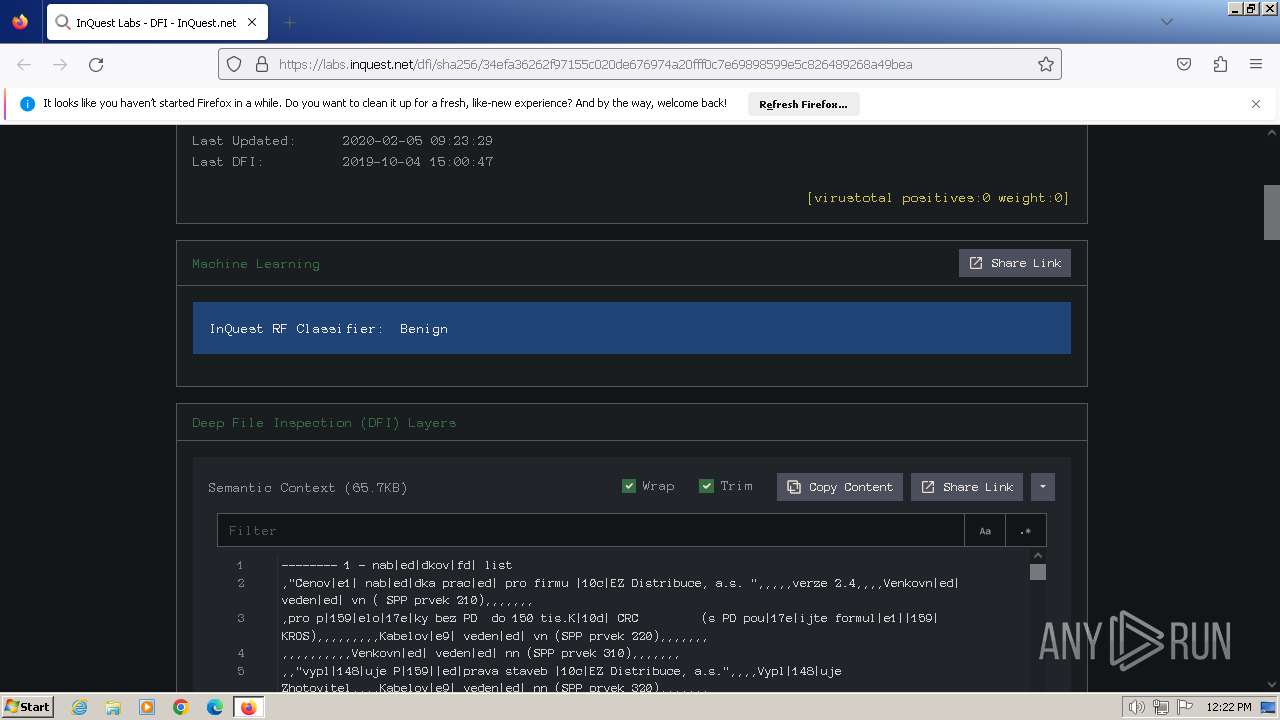Save to Pocket icon in toolbar

tap(1184, 64)
